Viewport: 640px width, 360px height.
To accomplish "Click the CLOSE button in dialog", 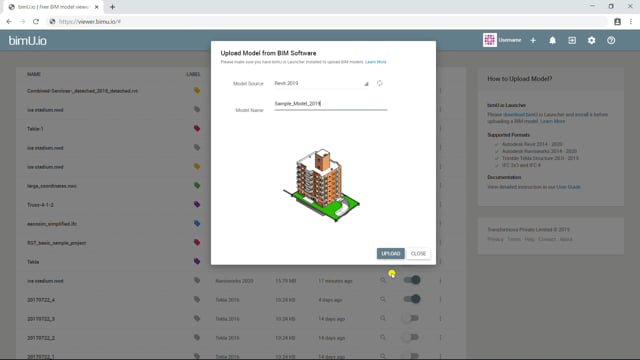I will [x=418, y=253].
